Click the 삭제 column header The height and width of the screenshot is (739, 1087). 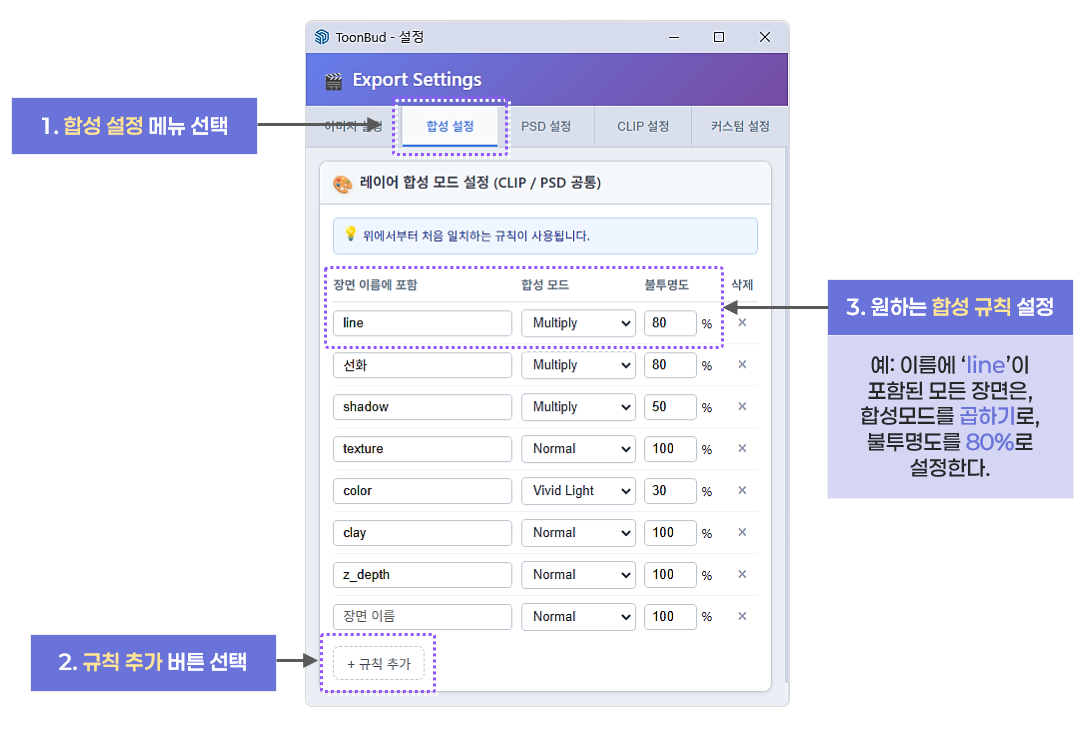[742, 284]
